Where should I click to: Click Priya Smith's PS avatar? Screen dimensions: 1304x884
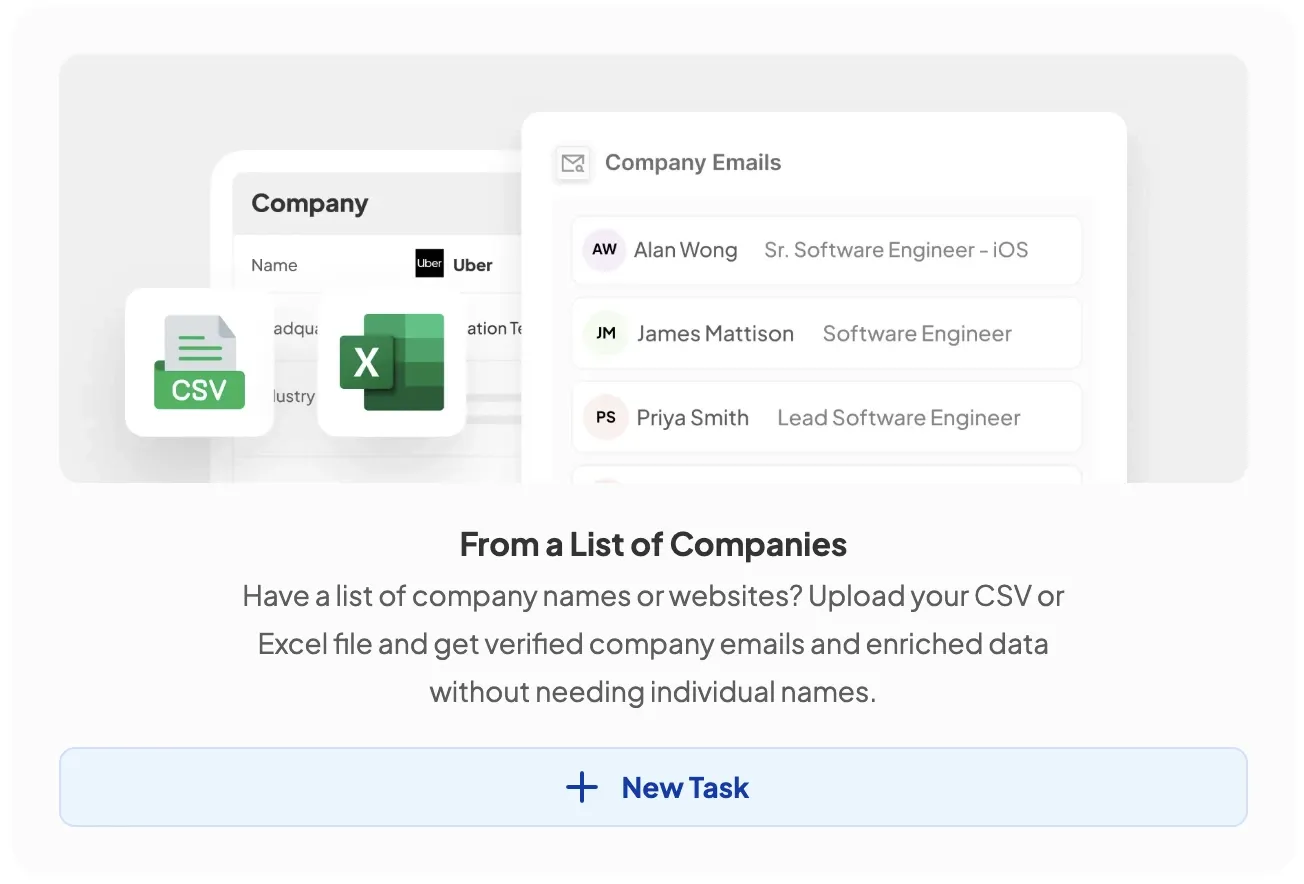pyautogui.click(x=605, y=417)
